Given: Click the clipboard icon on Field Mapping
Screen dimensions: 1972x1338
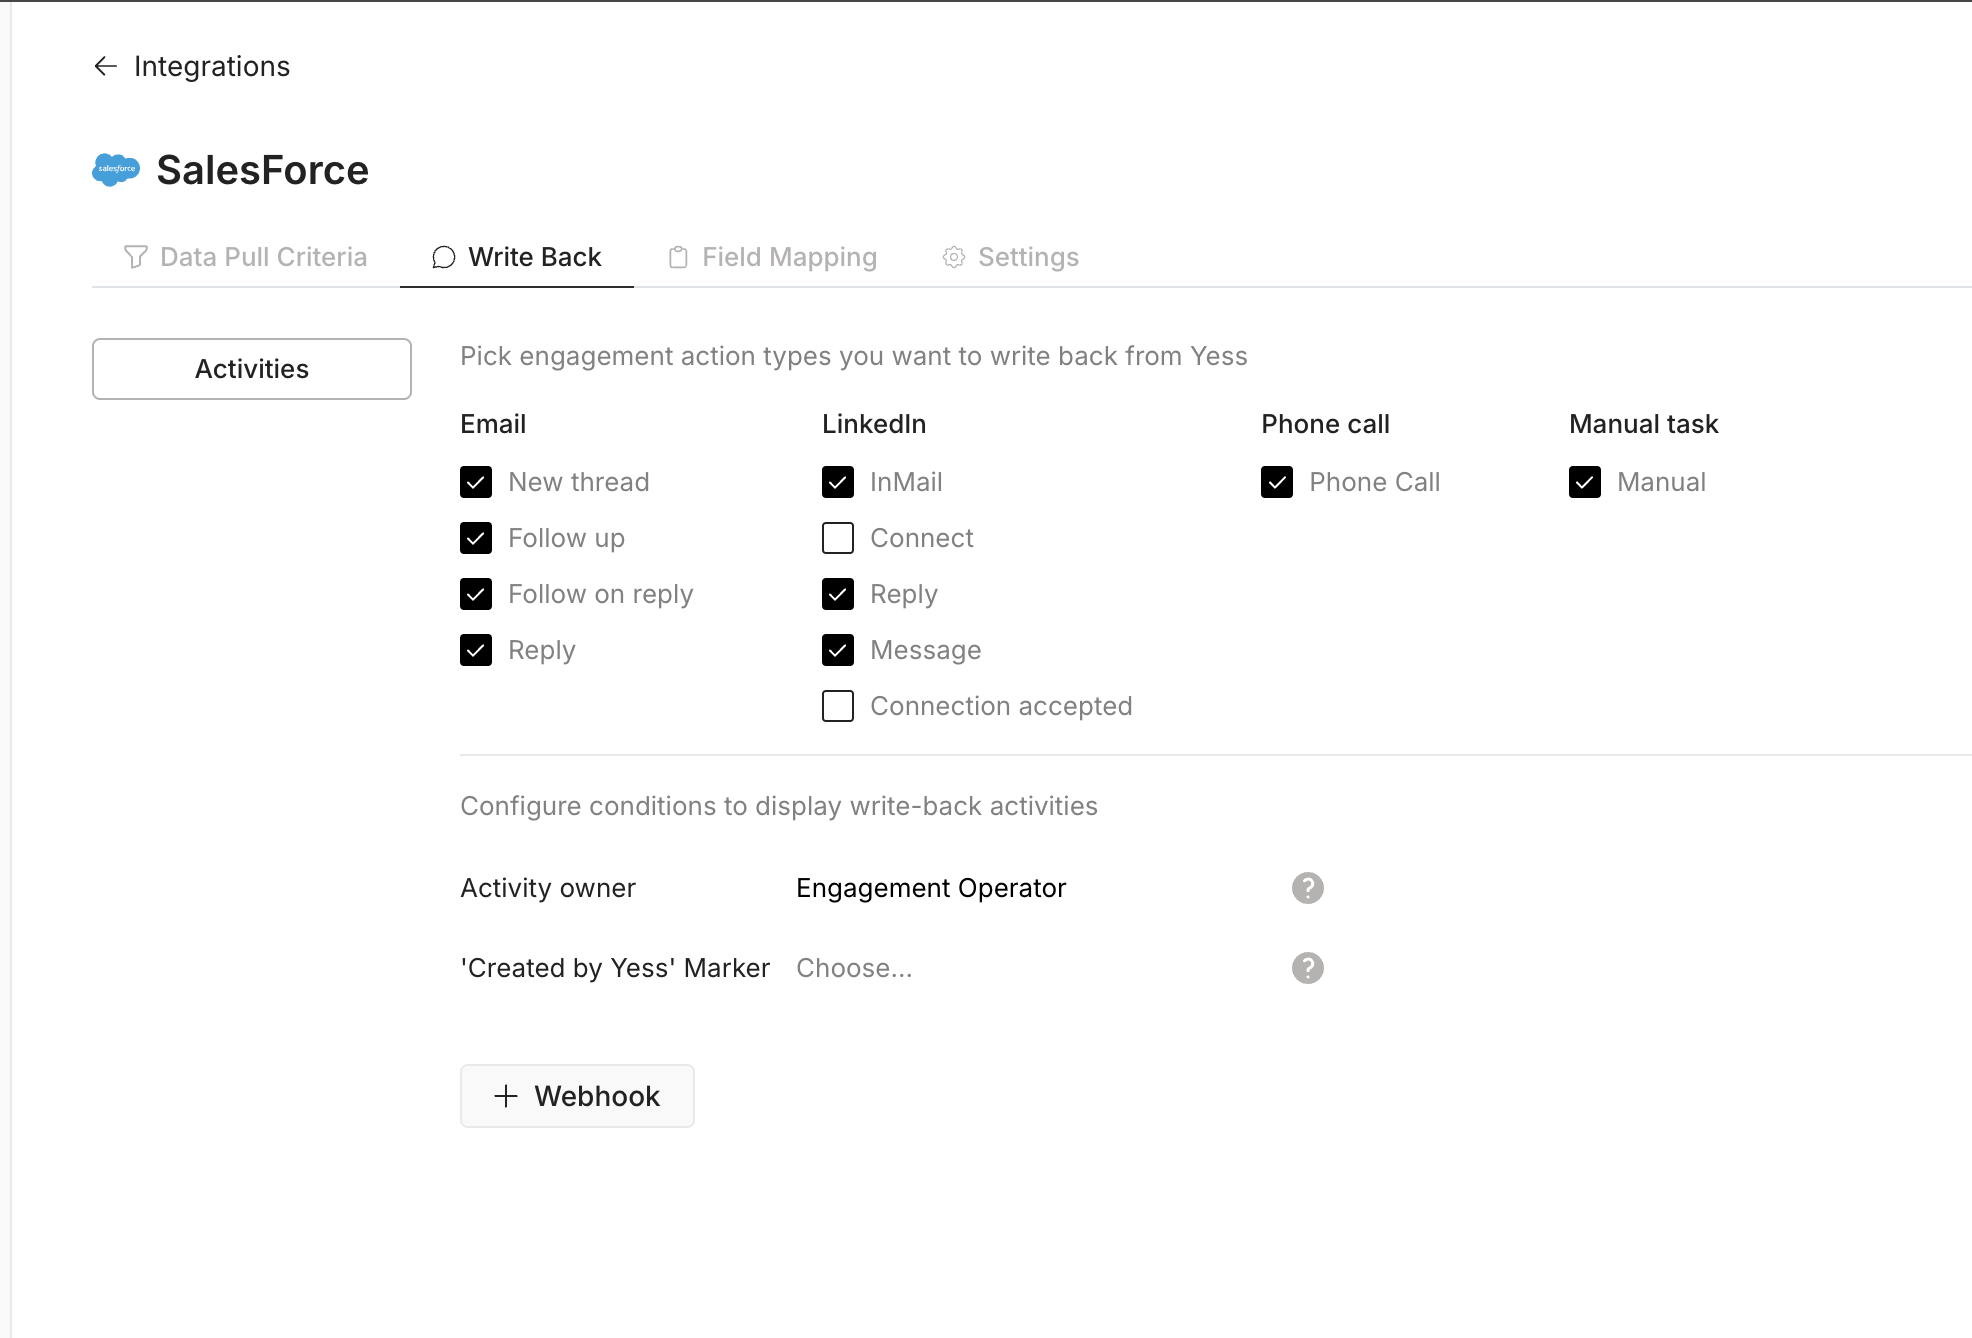Looking at the screenshot, I should point(678,257).
